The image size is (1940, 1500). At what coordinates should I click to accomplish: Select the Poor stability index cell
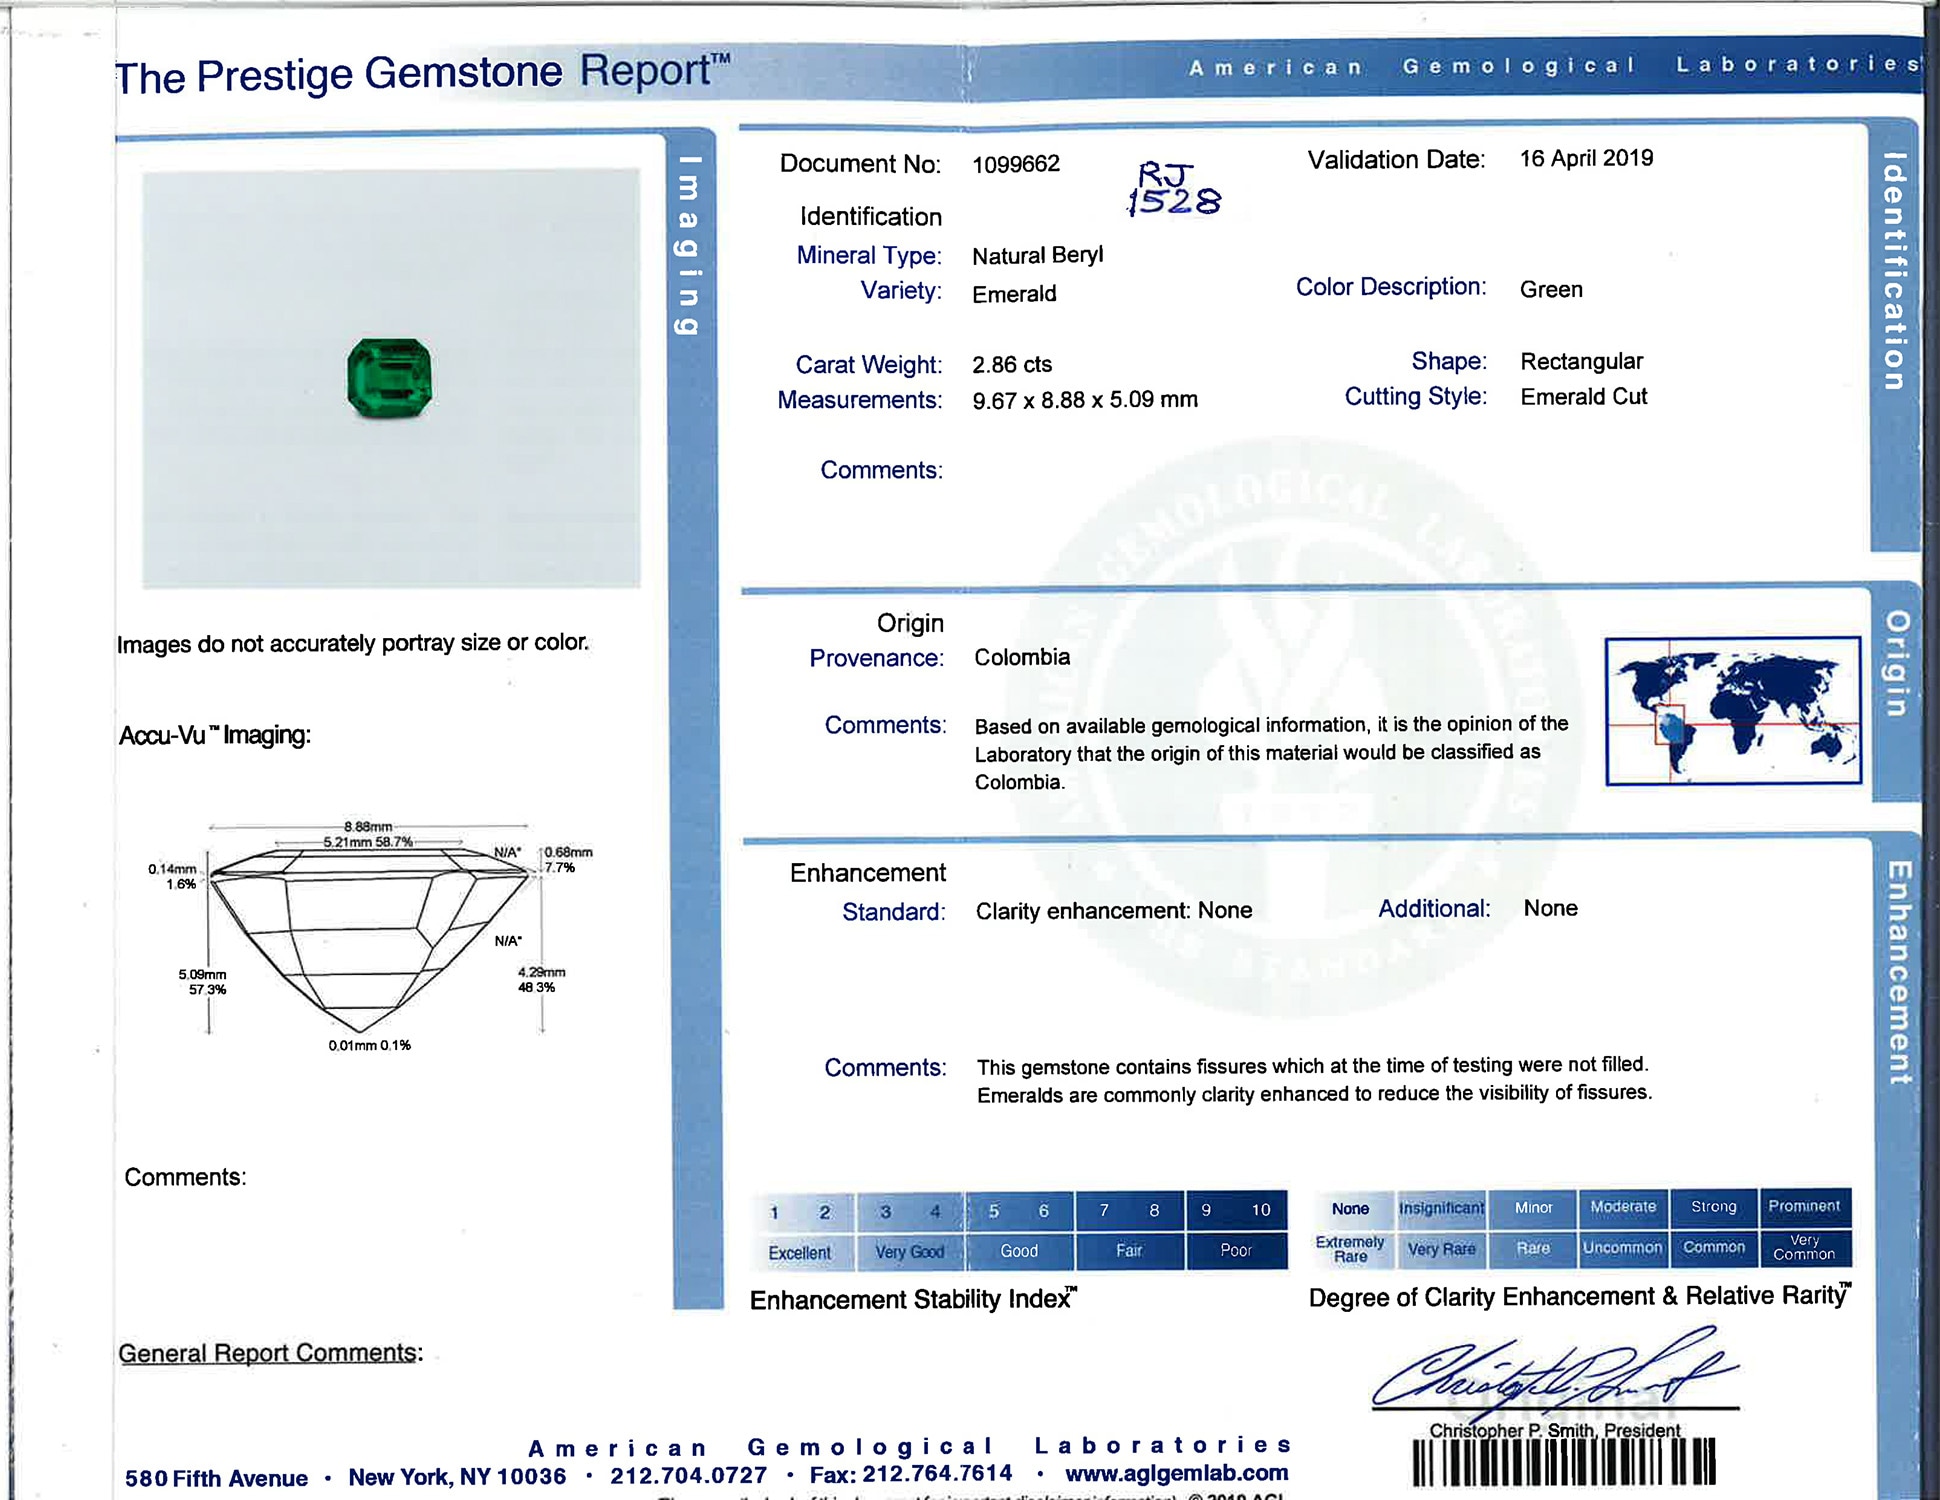[x=1236, y=1250]
